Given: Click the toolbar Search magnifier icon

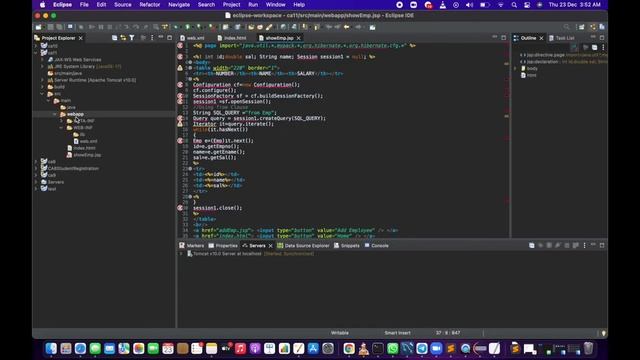Looking at the screenshot, I should coord(567,27).
